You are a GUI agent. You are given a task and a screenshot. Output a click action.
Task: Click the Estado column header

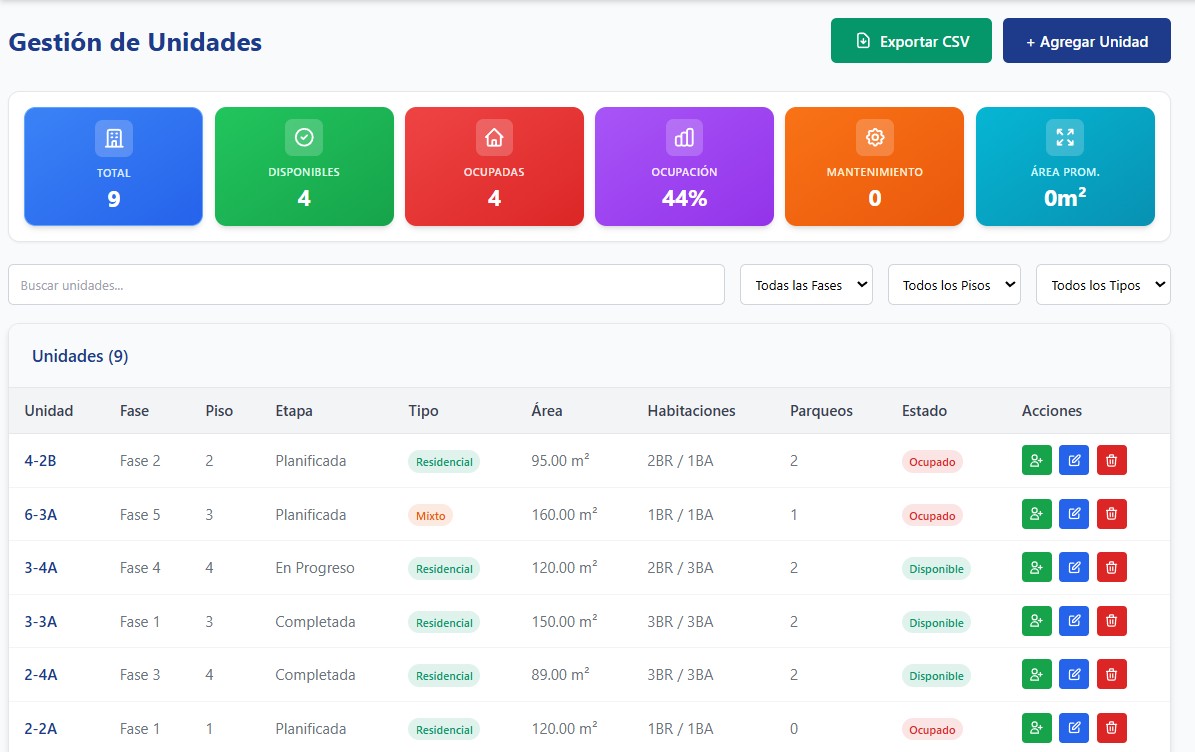click(924, 411)
